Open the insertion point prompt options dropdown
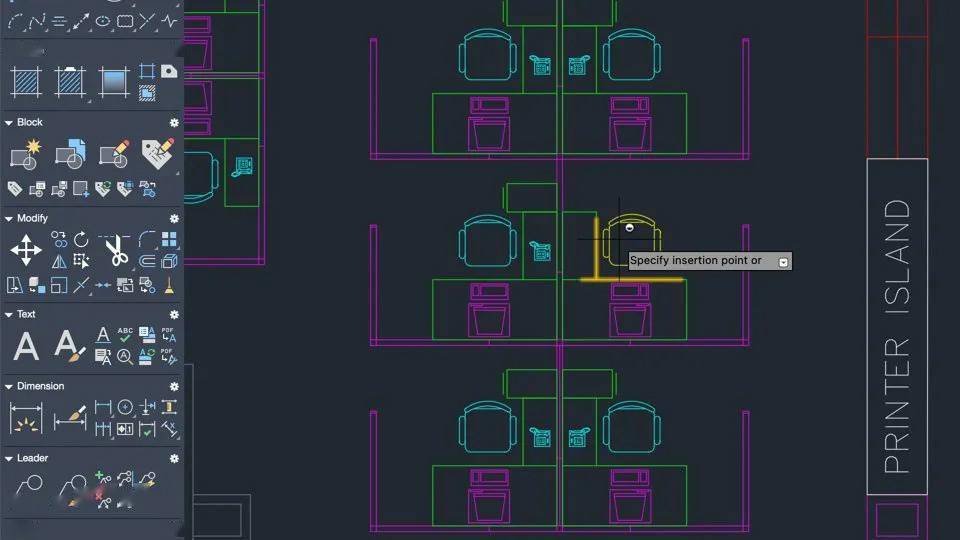This screenshot has width=960, height=540. tap(782, 262)
